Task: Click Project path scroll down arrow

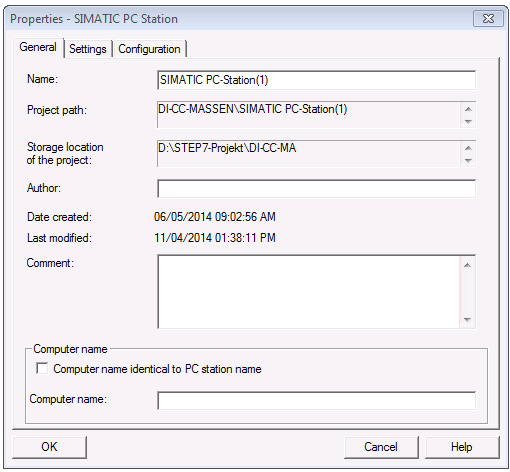Action: [468, 122]
